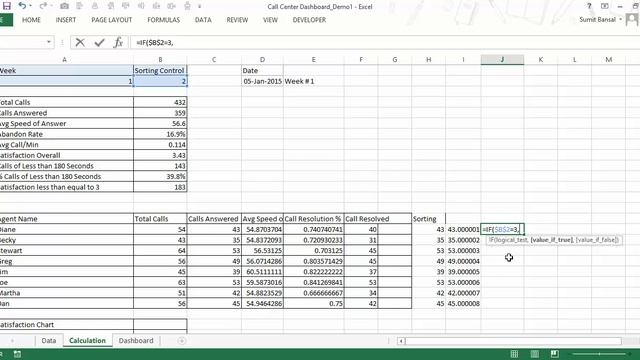640x360 pixels.
Task: Switch to Page Break Preview in status bar
Action: [554, 354]
